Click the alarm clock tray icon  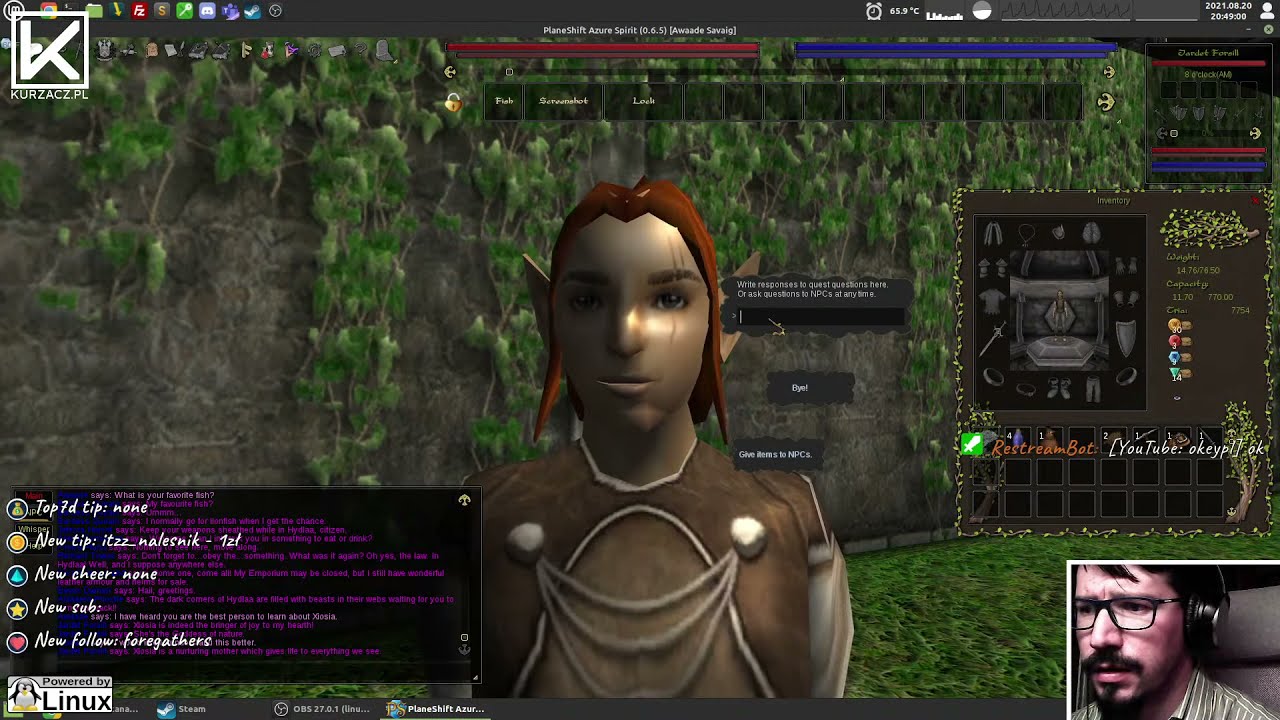pos(874,11)
